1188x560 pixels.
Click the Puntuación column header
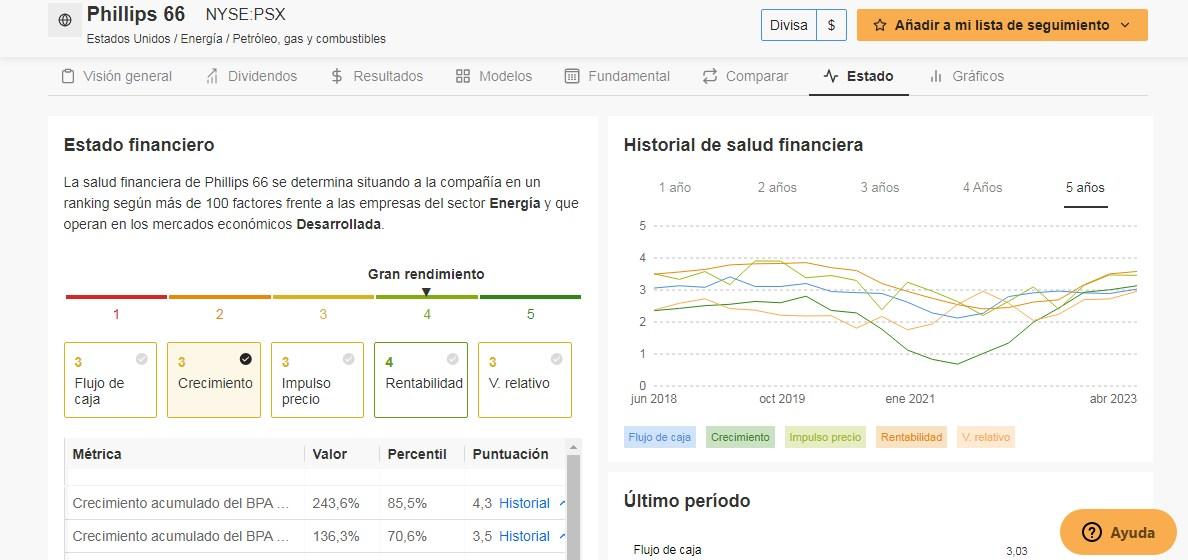click(511, 454)
